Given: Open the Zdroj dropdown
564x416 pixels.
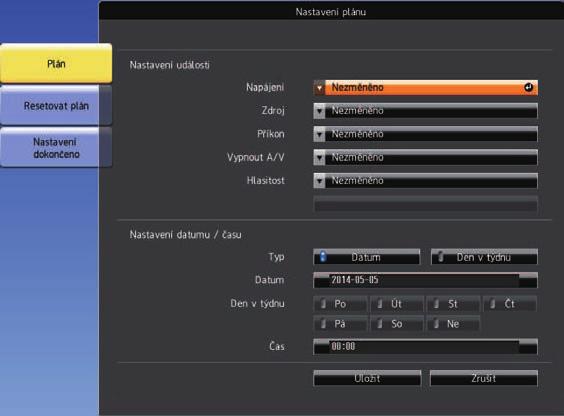Looking at the screenshot, I should click(x=426, y=111).
